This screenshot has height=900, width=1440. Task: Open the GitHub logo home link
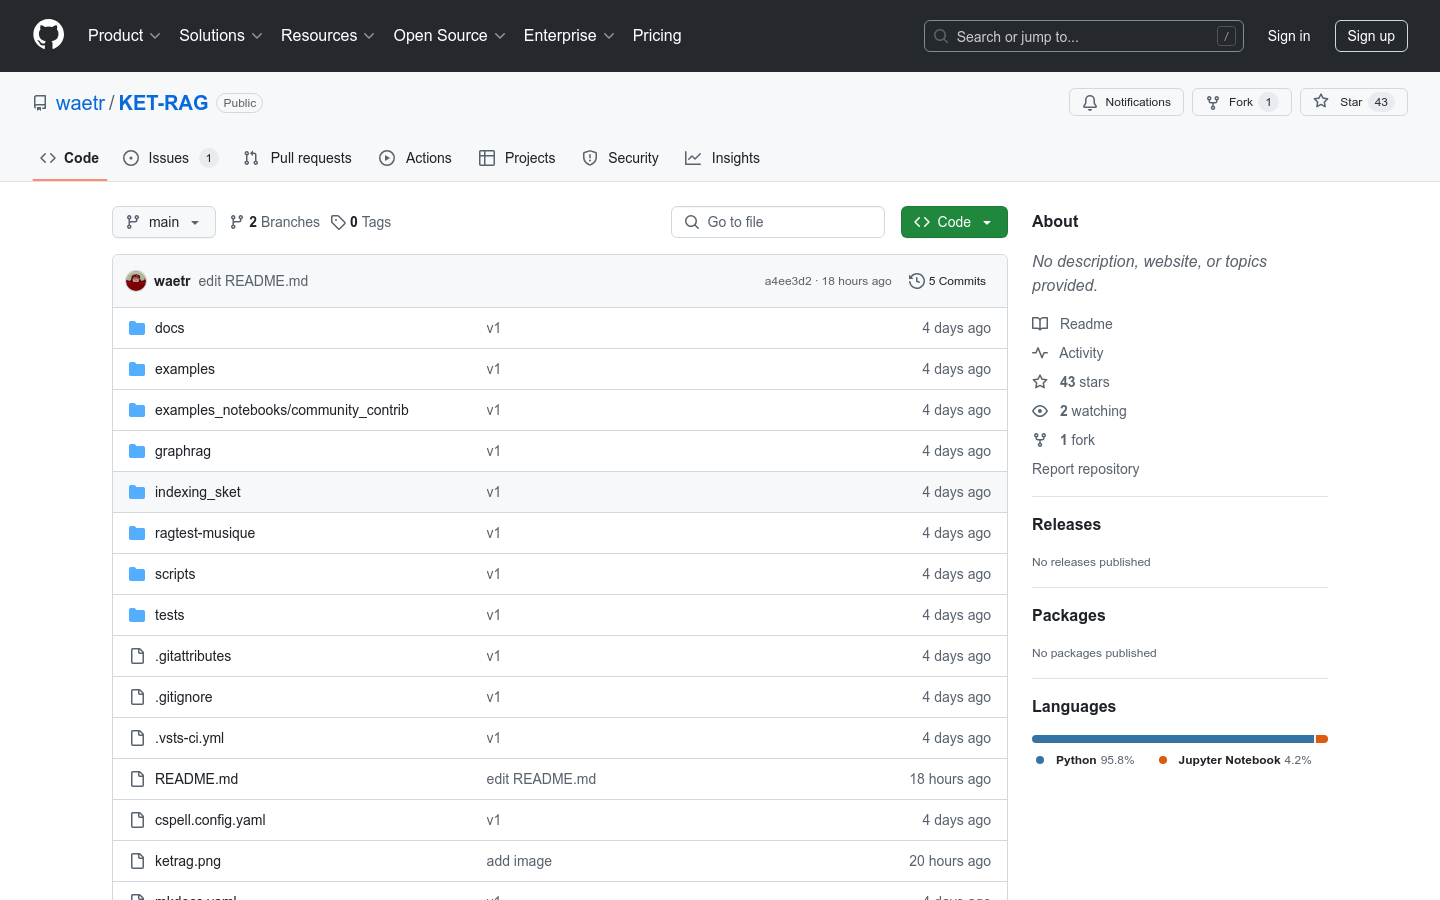[48, 35]
